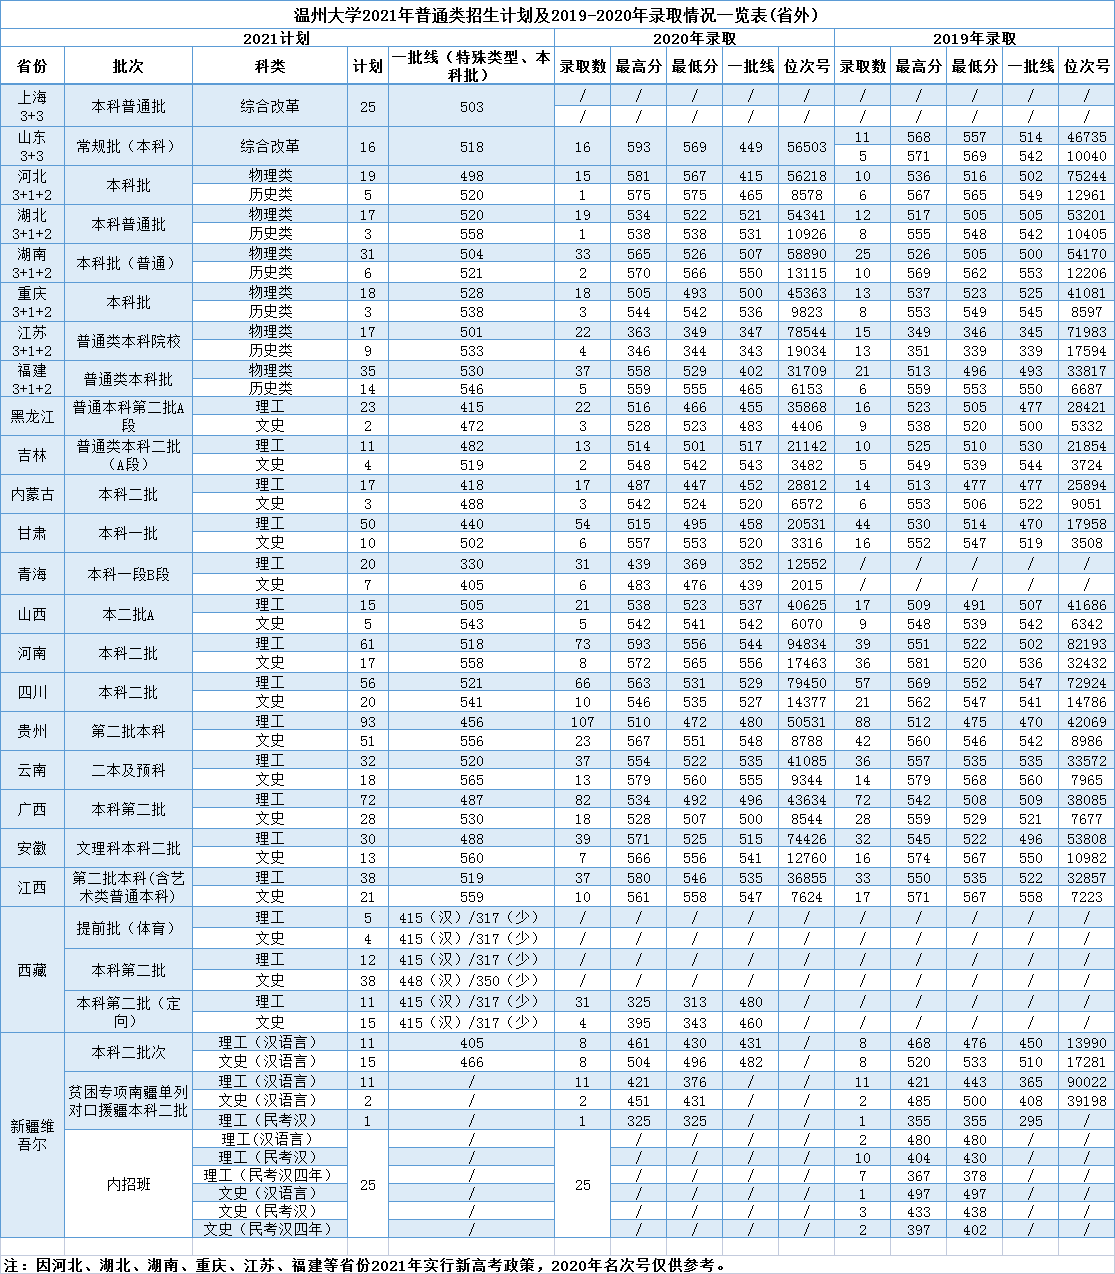Click the 黑龙江 province cell
This screenshot has width=1115, height=1274.
tap(32, 416)
